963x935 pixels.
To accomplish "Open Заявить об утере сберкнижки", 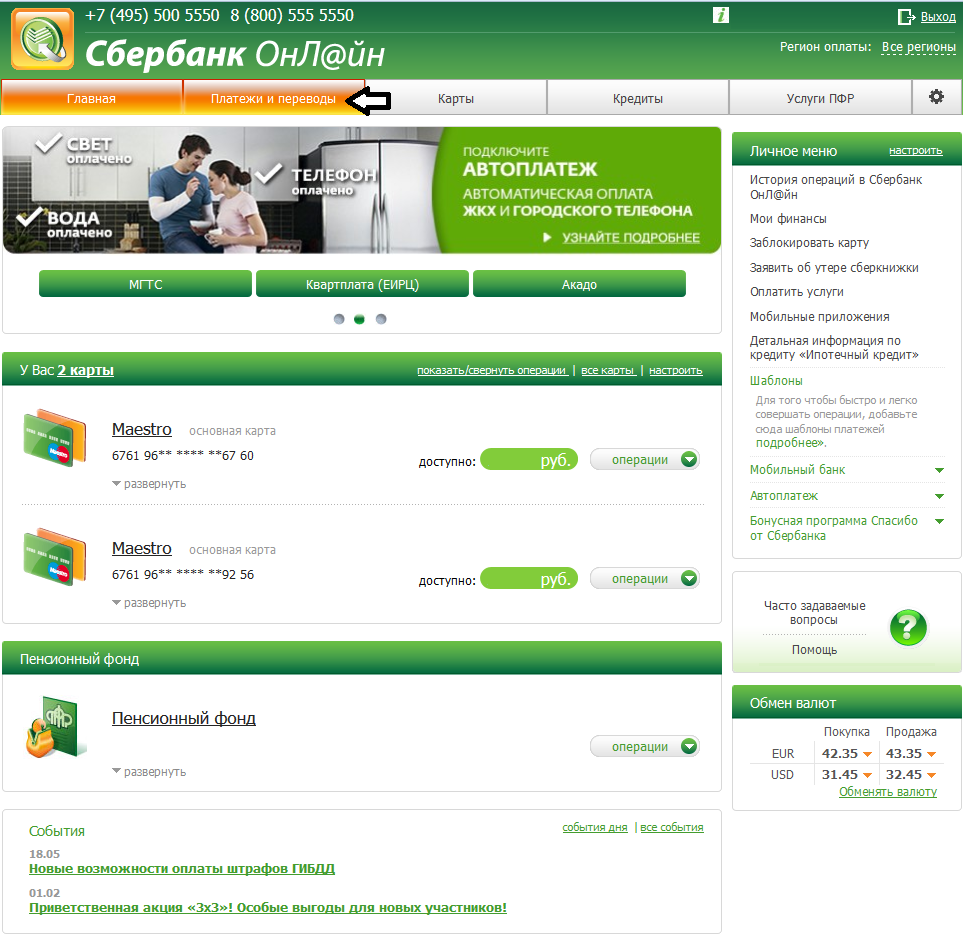I will [x=834, y=268].
